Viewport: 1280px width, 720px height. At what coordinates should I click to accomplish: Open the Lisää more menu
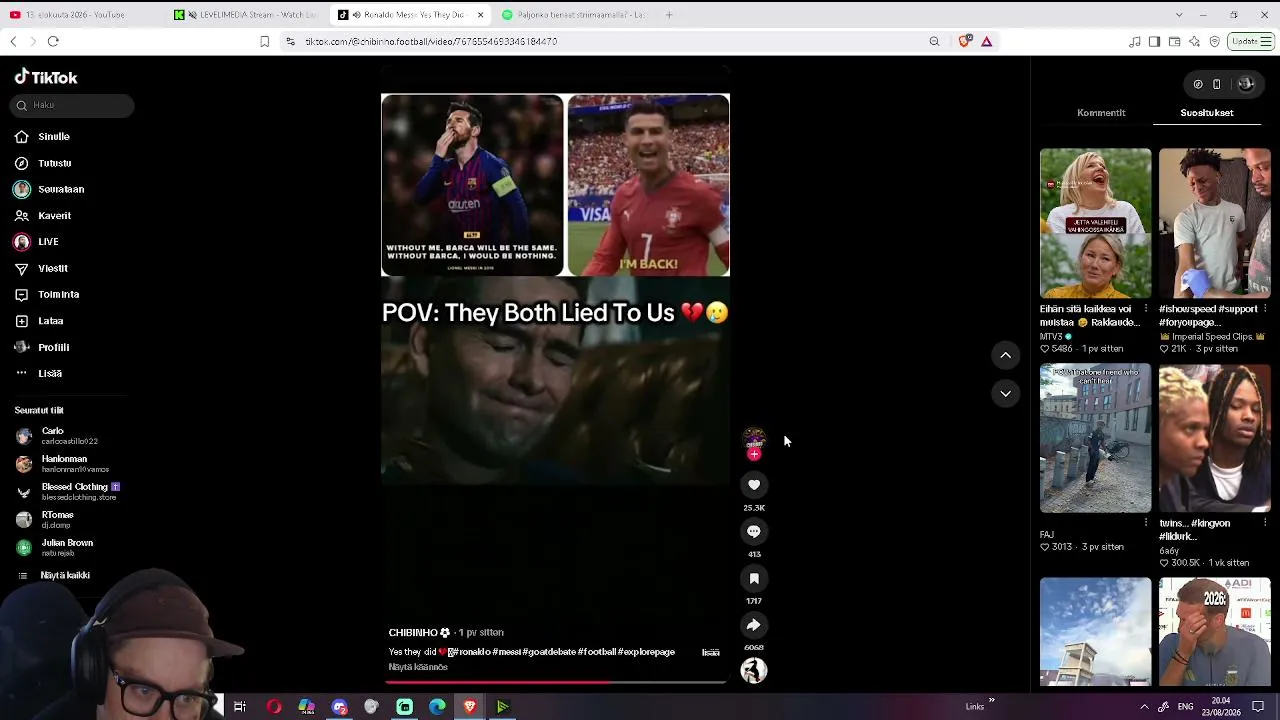click(38, 373)
